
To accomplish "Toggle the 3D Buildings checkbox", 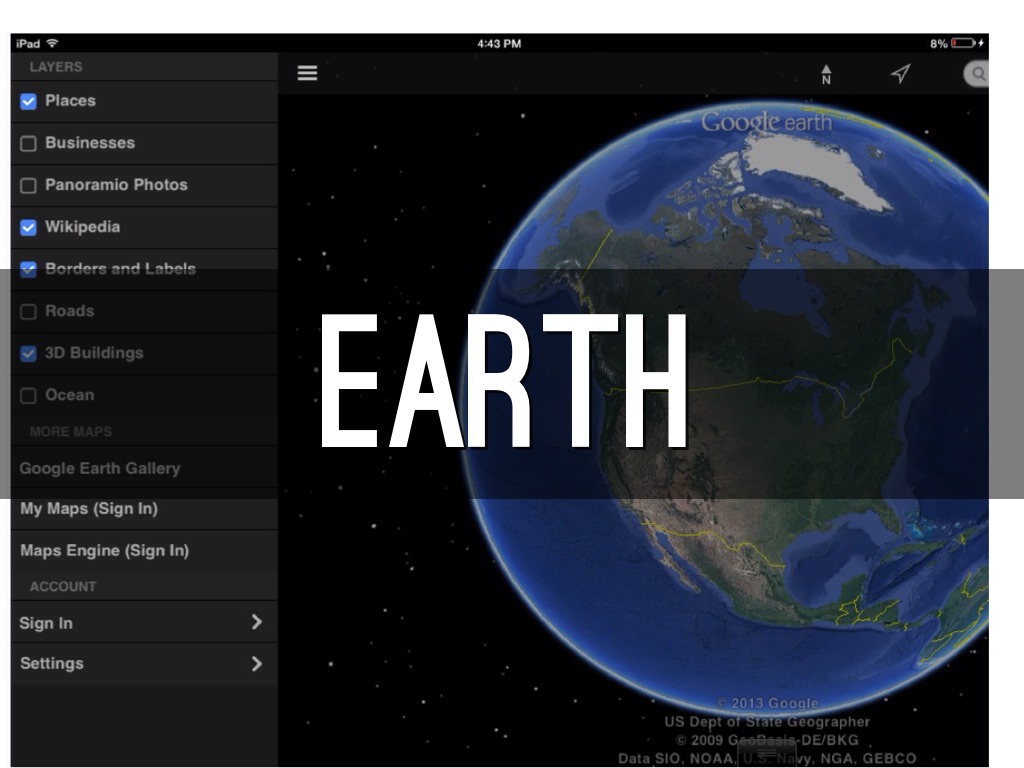I will (28, 353).
